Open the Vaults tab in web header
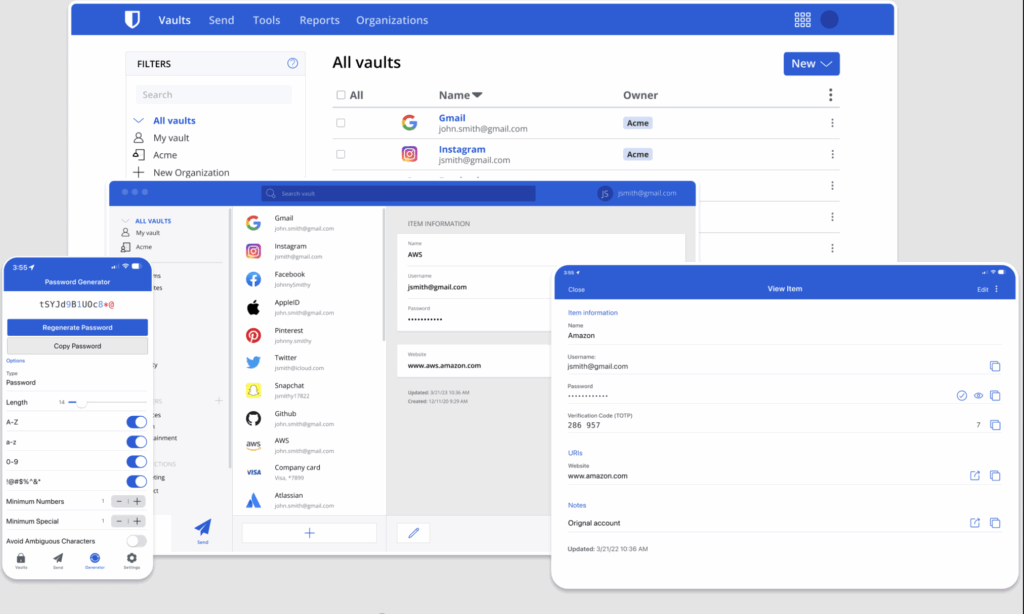Image resolution: width=1024 pixels, height=614 pixels. pyautogui.click(x=174, y=20)
